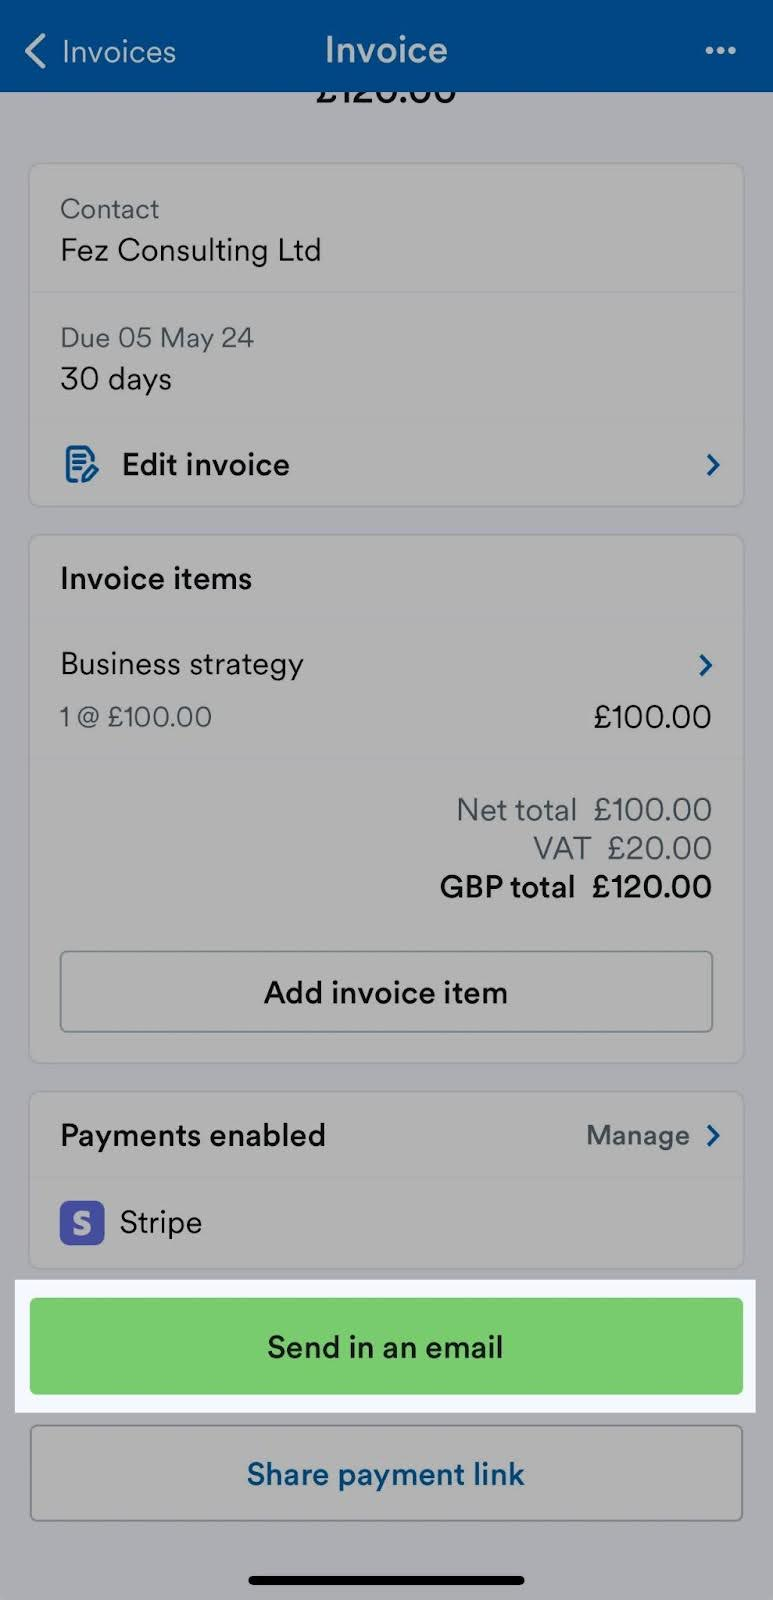The height and width of the screenshot is (1600, 773).
Task: Click Share payment link
Action: (x=386, y=1473)
